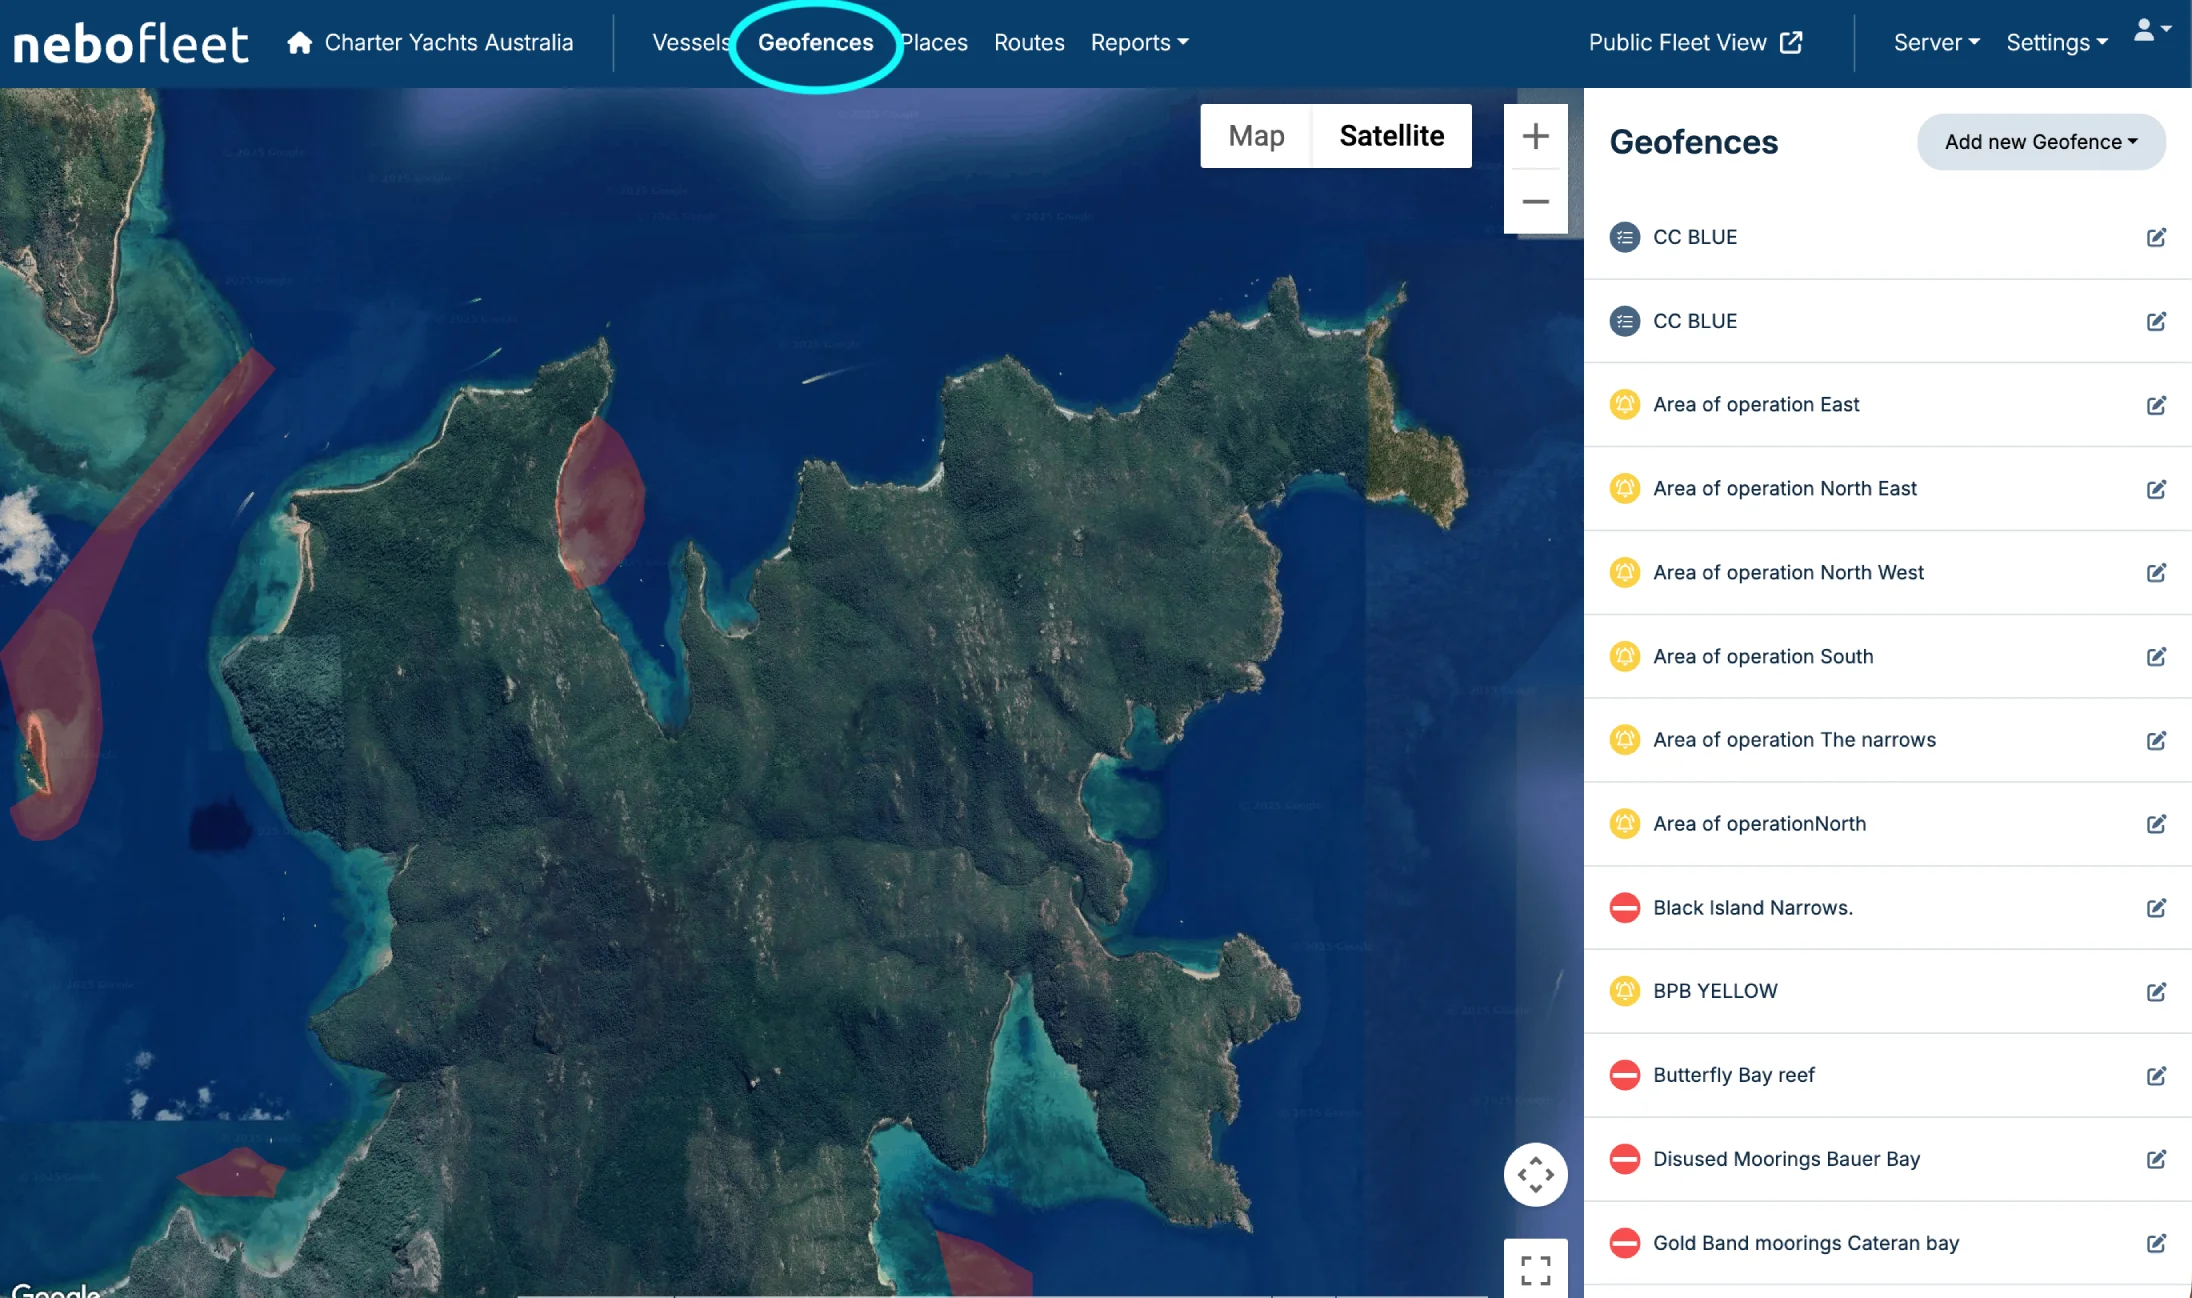Go to the Routes tab
This screenshot has height=1298, width=2192.
(x=1028, y=42)
